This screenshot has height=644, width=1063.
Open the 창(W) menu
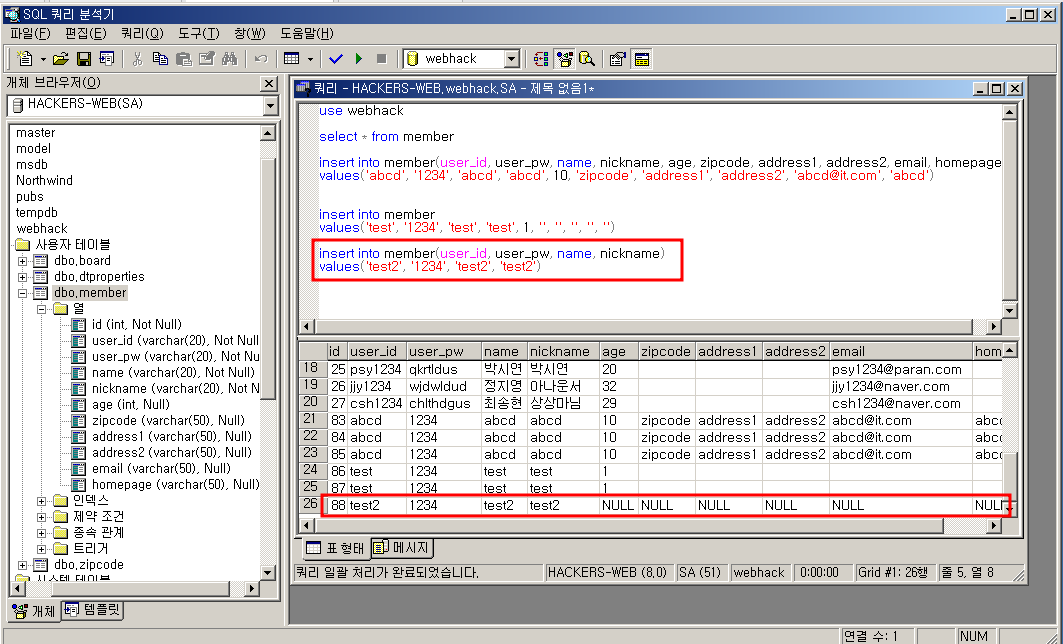[x=249, y=33]
